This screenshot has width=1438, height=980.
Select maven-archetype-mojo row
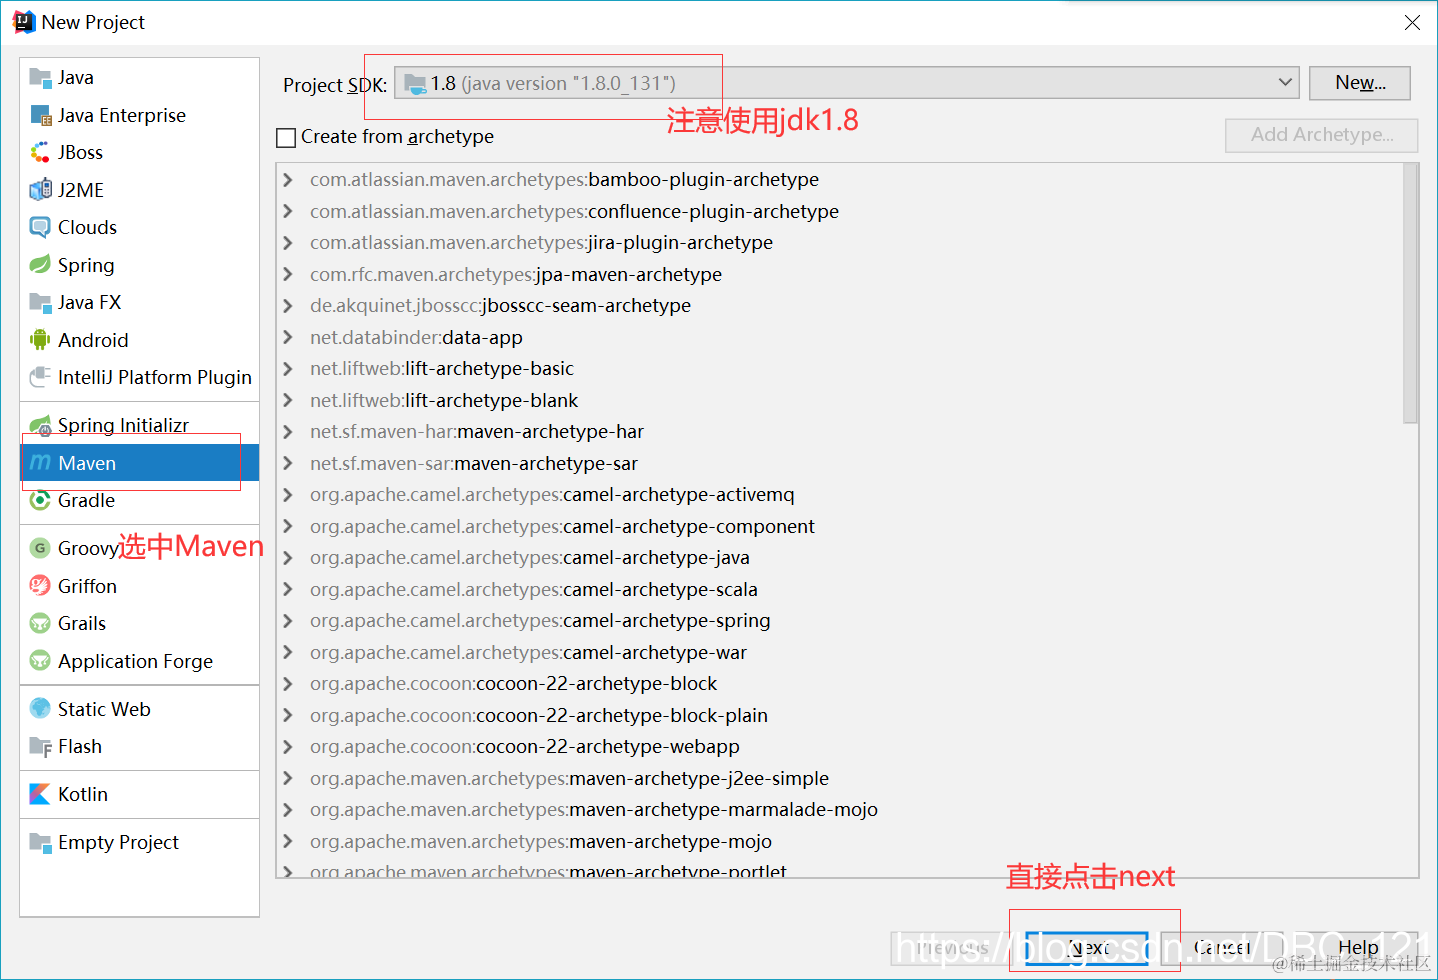point(840,841)
